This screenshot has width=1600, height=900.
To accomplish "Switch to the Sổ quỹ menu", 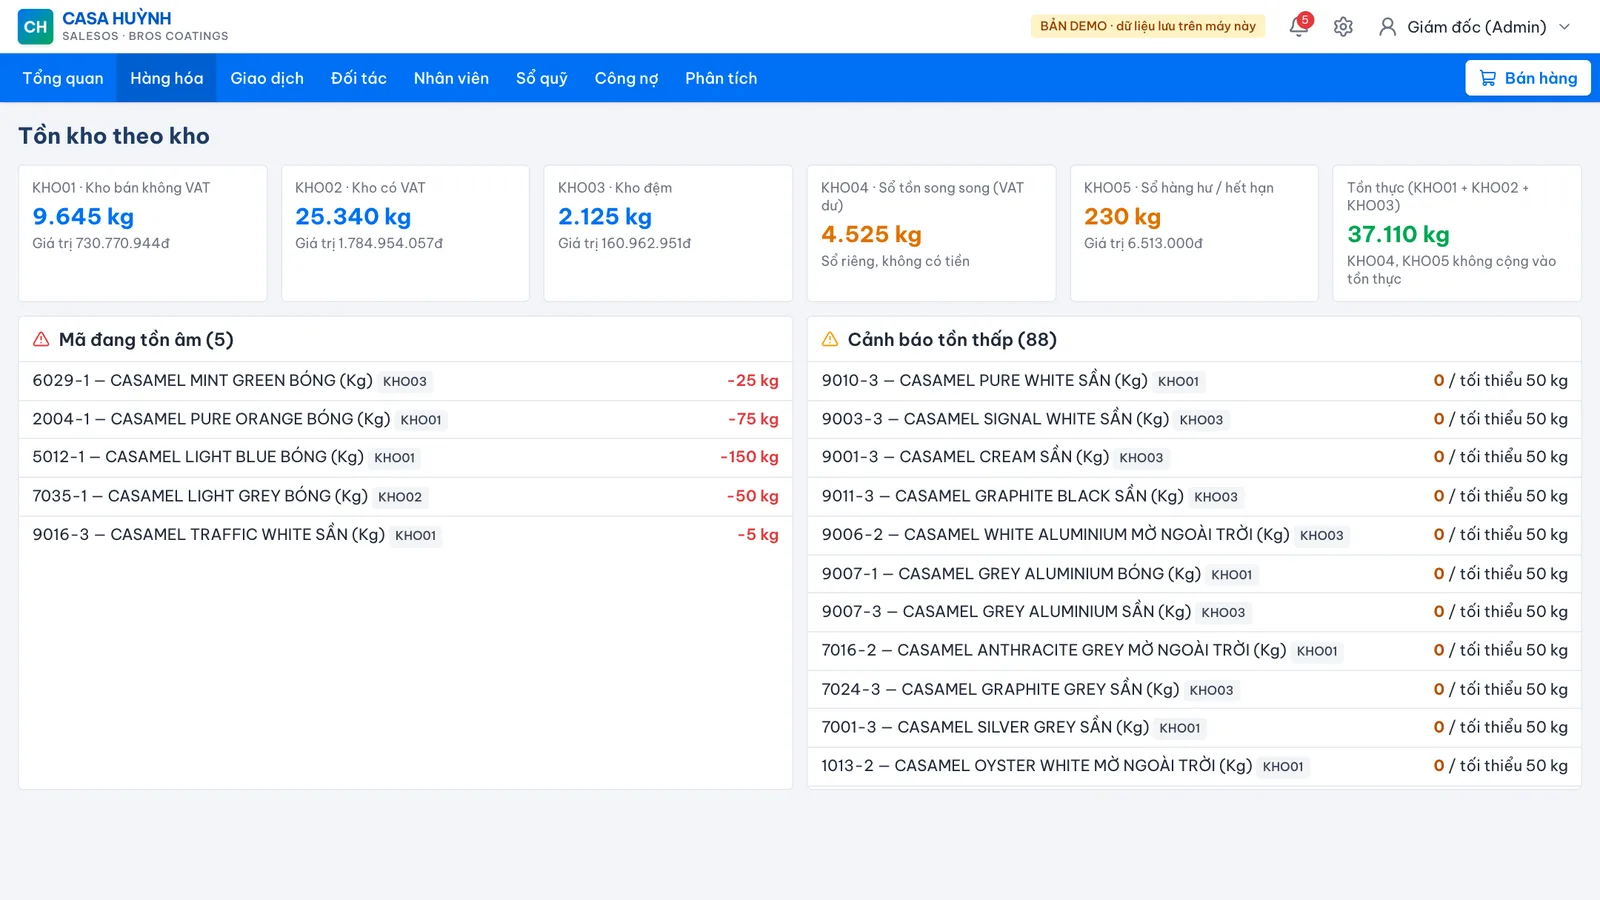I will (x=542, y=78).
